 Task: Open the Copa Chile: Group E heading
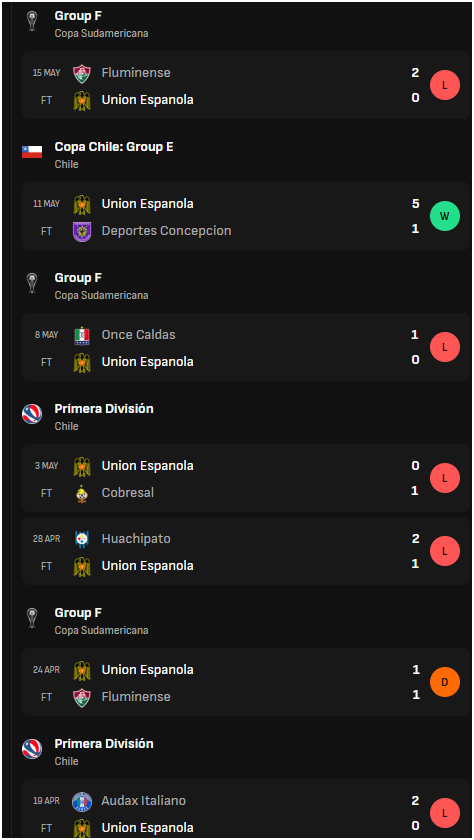[114, 147]
